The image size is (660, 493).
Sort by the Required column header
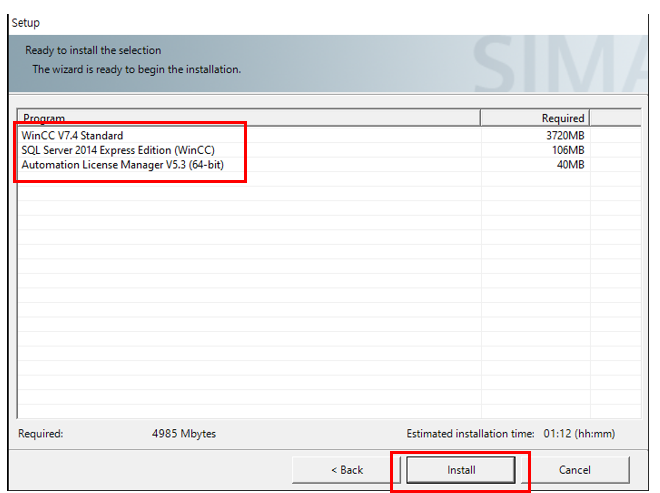(x=535, y=117)
